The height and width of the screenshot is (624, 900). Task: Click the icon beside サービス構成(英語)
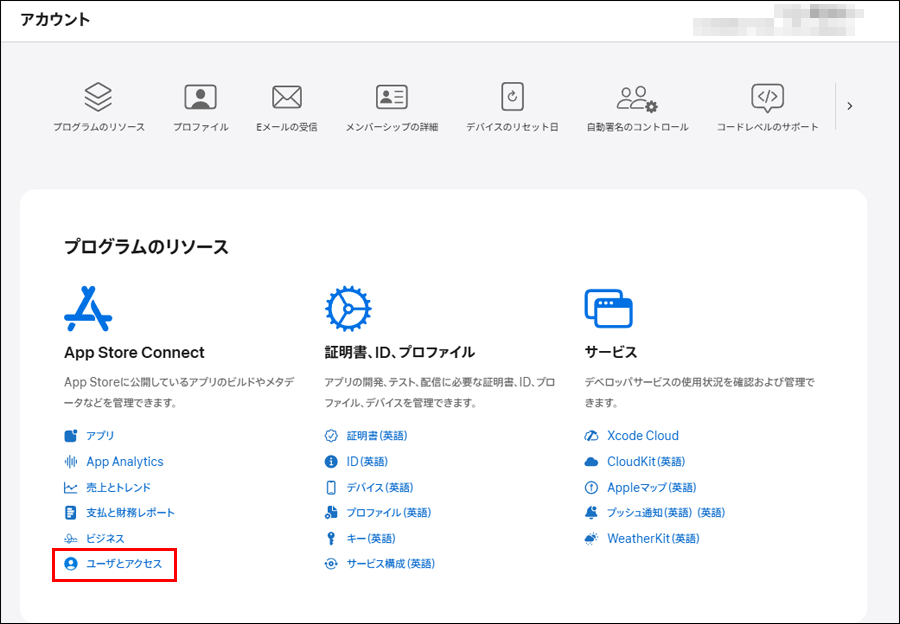[x=331, y=564]
